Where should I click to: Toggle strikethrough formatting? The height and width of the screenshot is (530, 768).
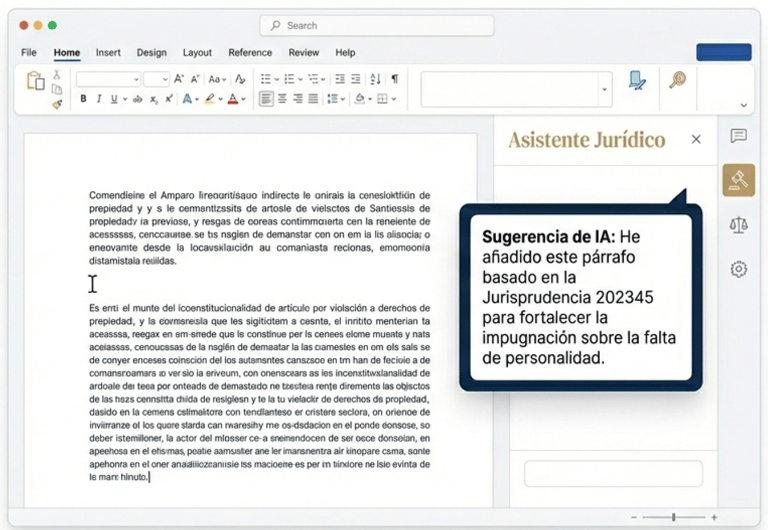pyautogui.click(x=138, y=99)
